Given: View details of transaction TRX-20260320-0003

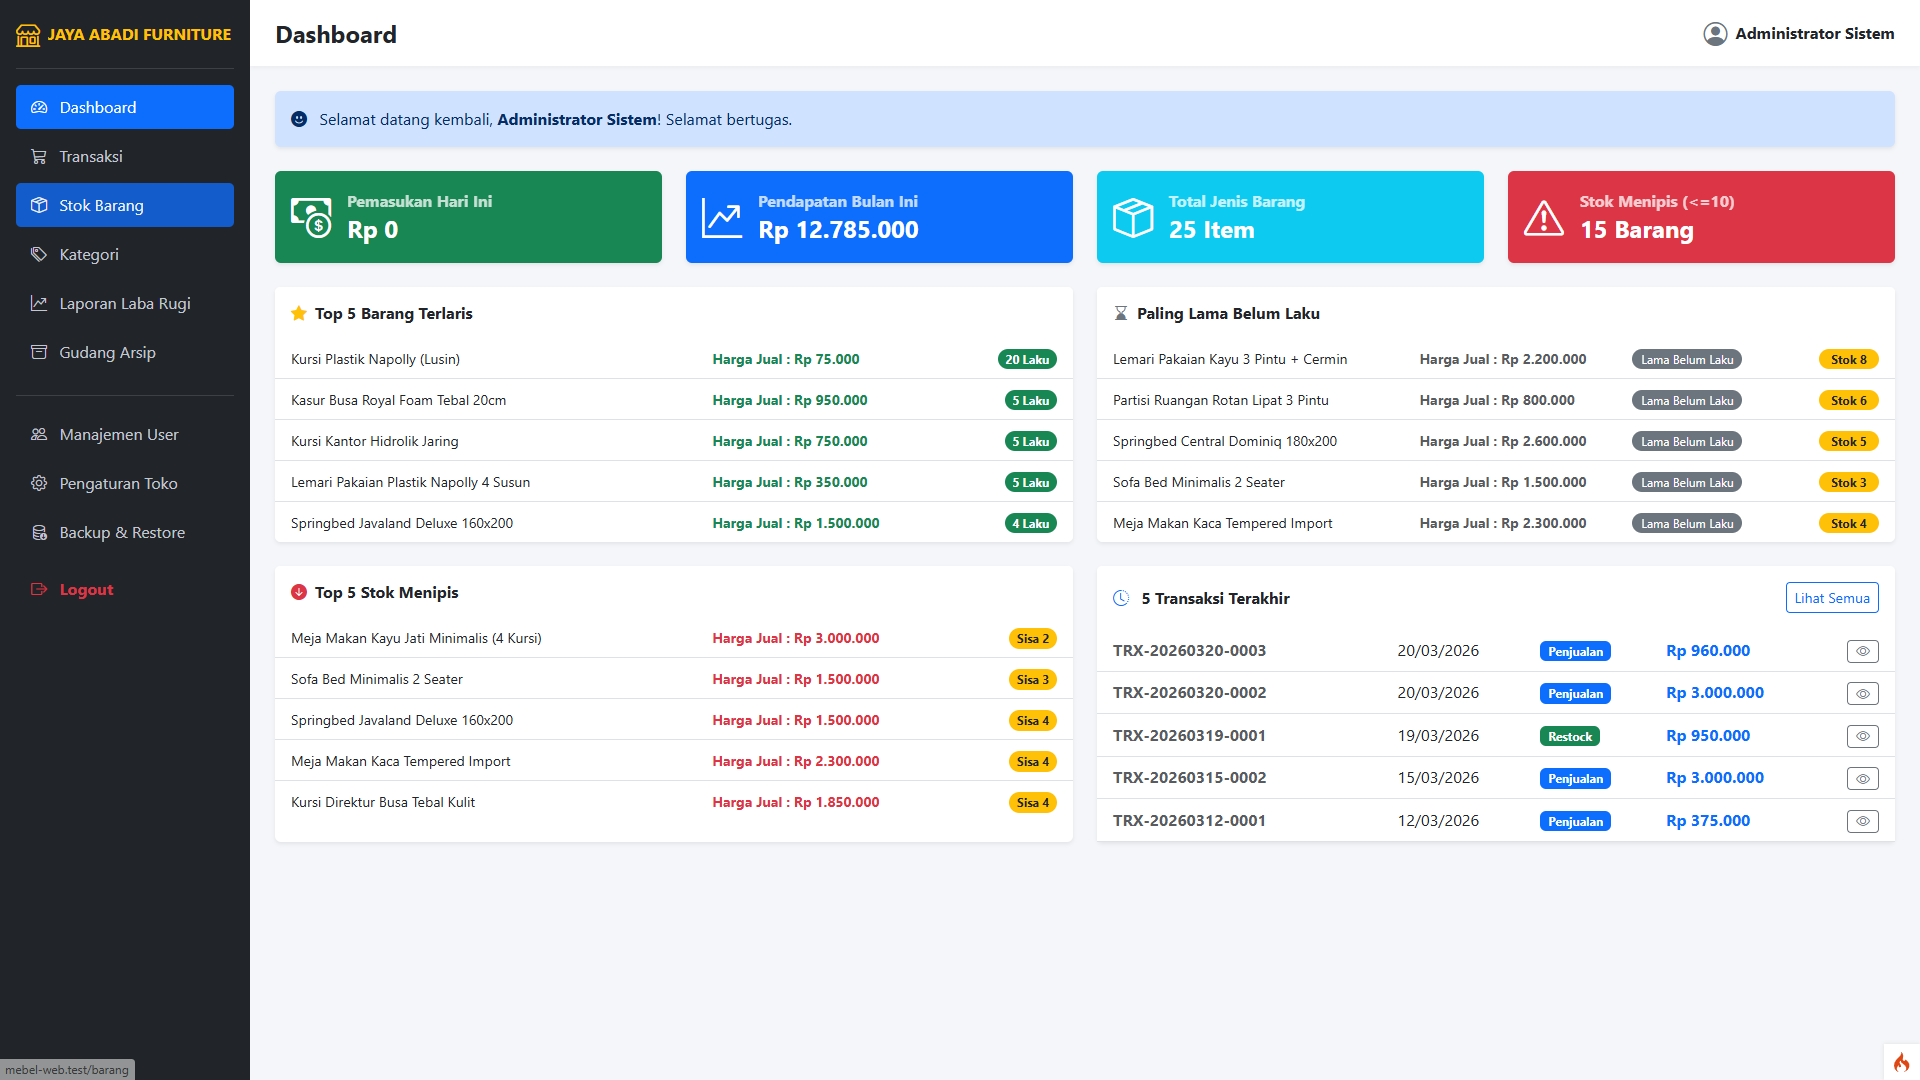Looking at the screenshot, I should point(1862,652).
